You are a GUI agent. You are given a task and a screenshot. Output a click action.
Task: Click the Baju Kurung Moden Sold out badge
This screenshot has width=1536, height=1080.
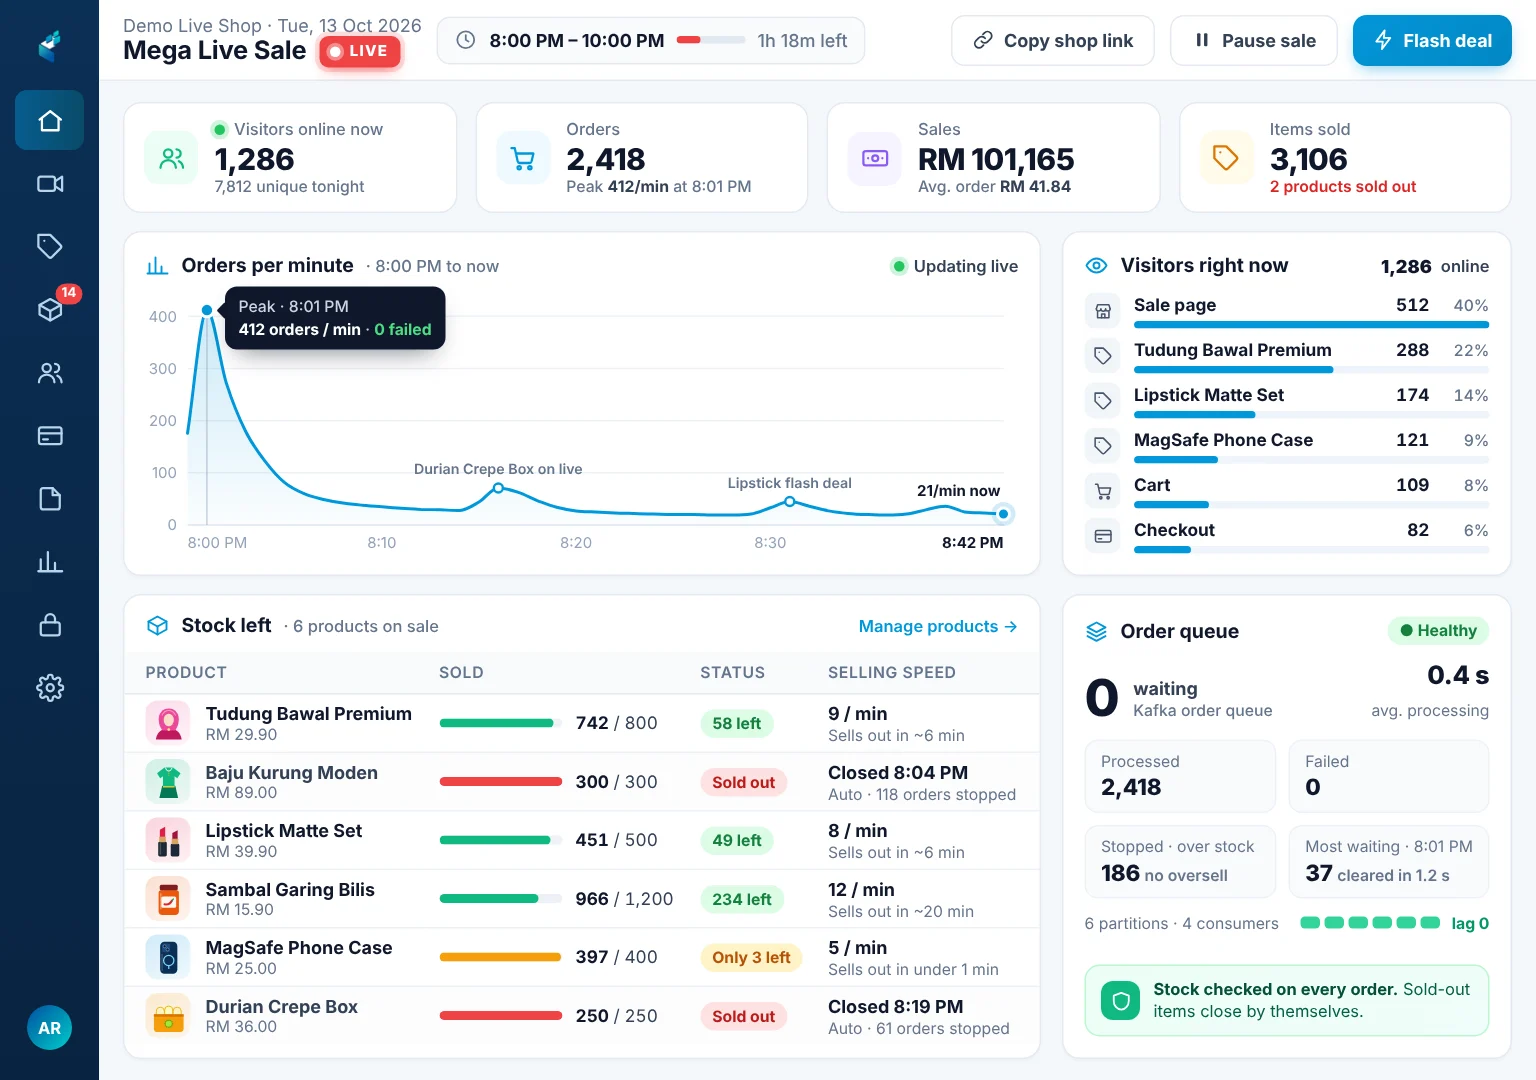pos(743,782)
